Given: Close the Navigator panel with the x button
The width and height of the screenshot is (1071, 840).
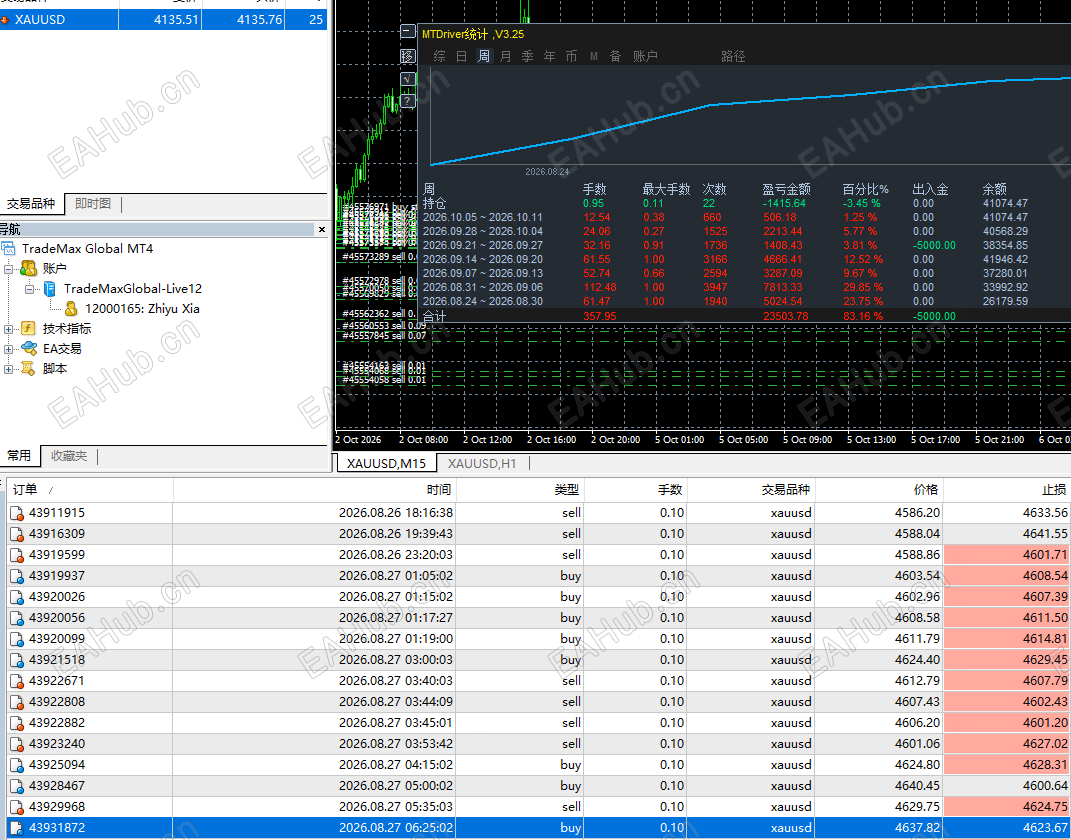Looking at the screenshot, I should pyautogui.click(x=322, y=229).
